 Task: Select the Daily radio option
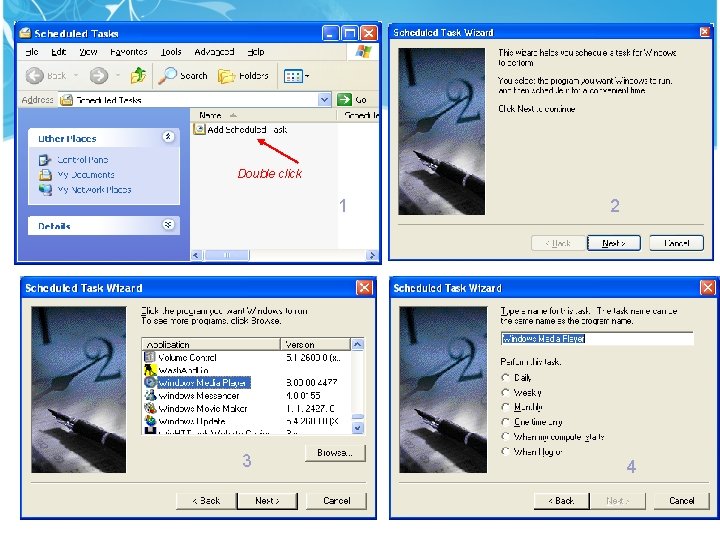coord(506,377)
